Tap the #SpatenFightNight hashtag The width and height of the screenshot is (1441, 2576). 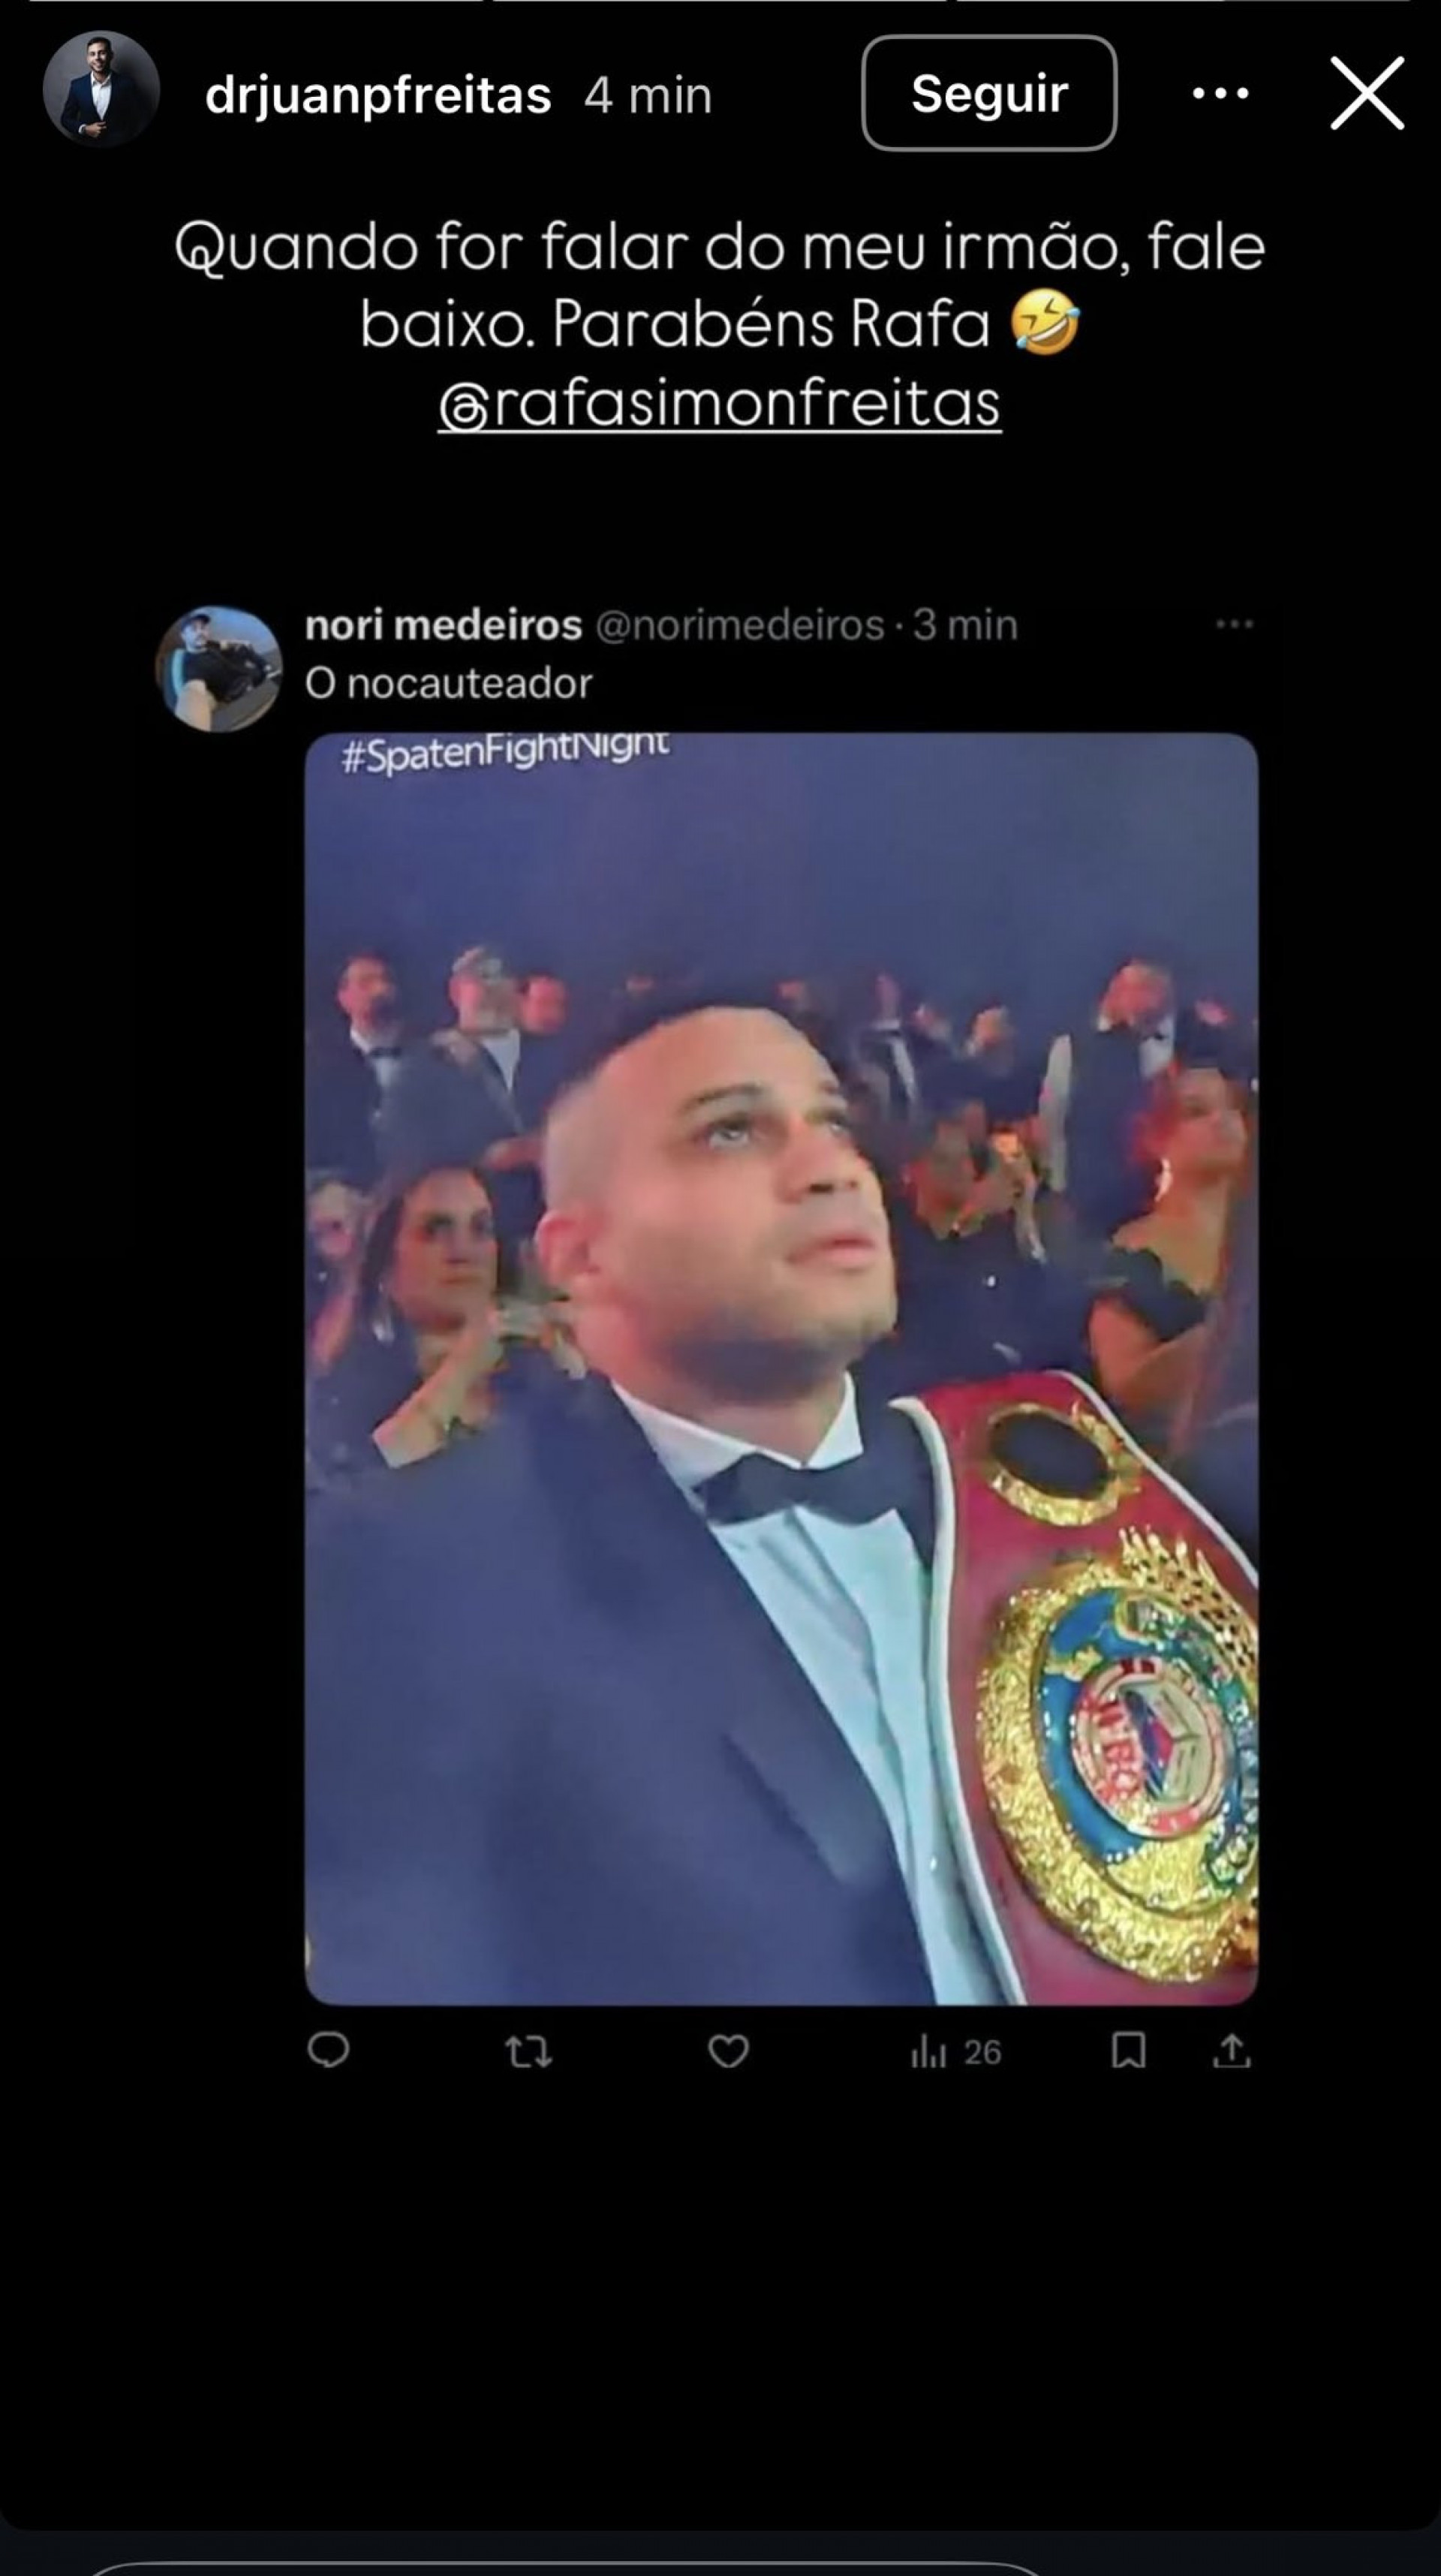[504, 753]
